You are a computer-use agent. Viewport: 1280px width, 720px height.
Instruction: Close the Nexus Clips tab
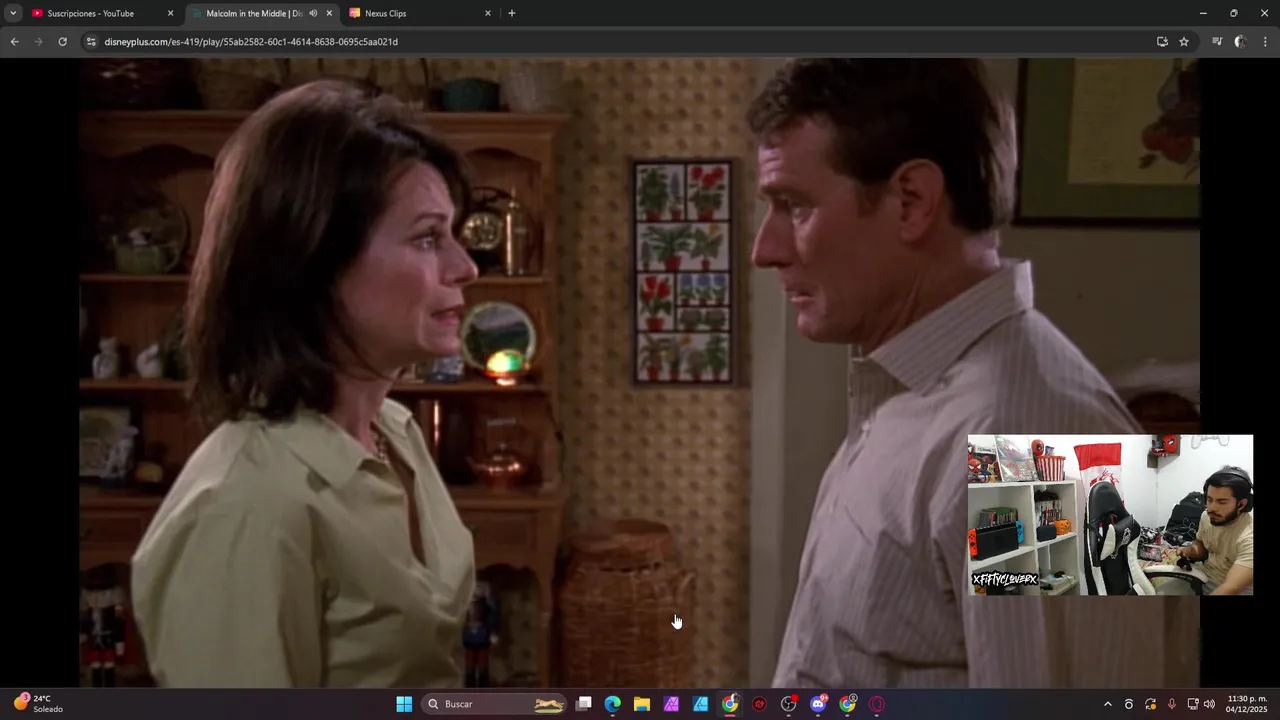[488, 13]
